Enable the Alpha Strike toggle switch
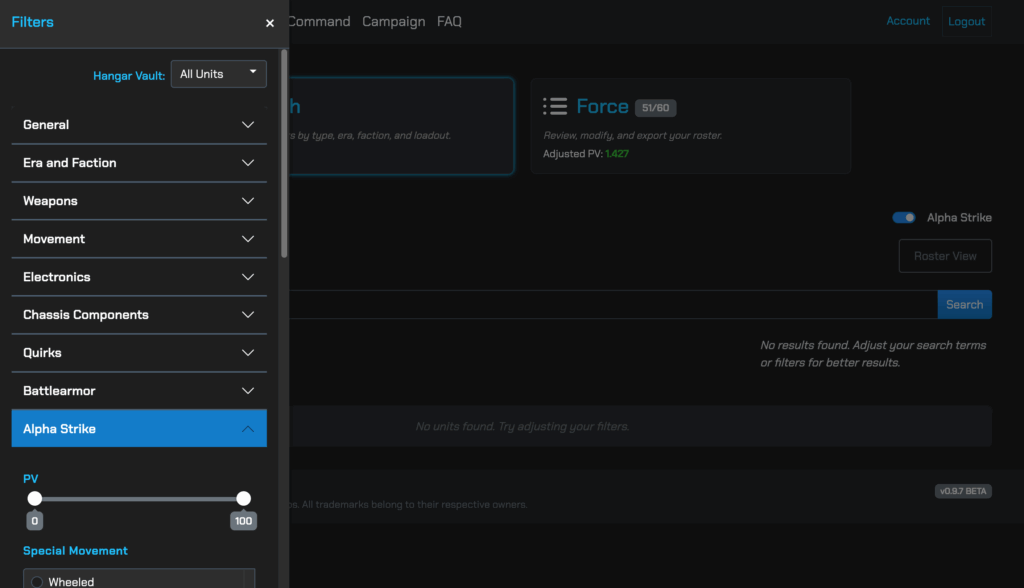Image resolution: width=1024 pixels, height=588 pixels. 903,217
